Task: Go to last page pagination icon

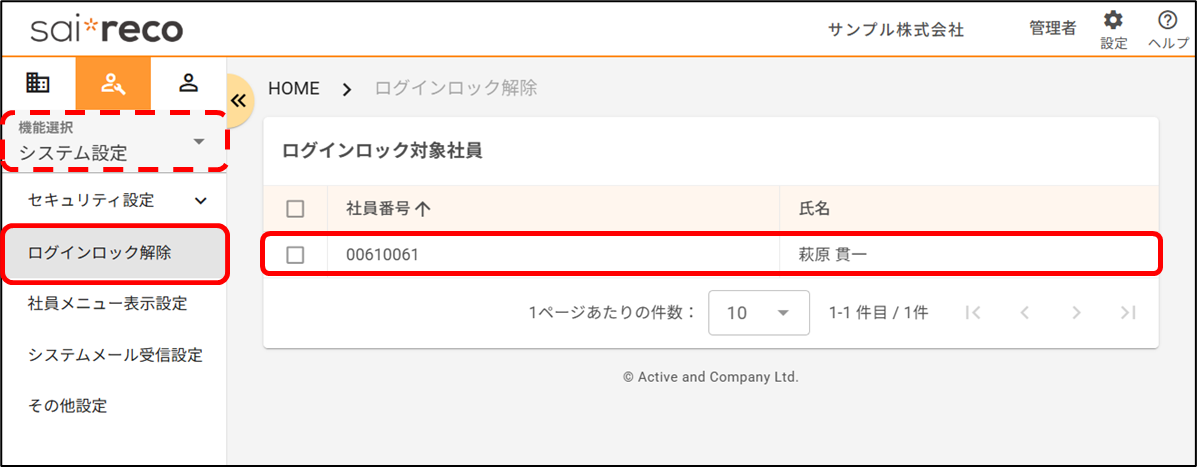Action: pos(1128,313)
